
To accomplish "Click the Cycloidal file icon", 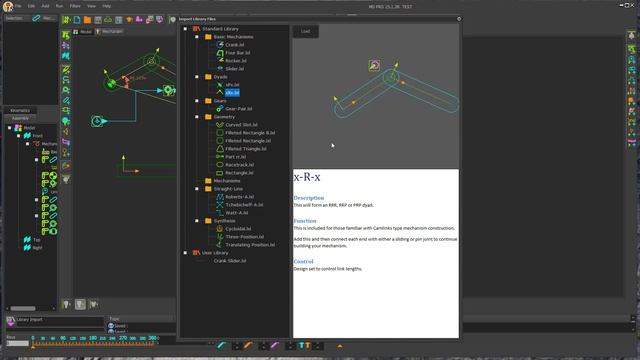I will click(220, 229).
